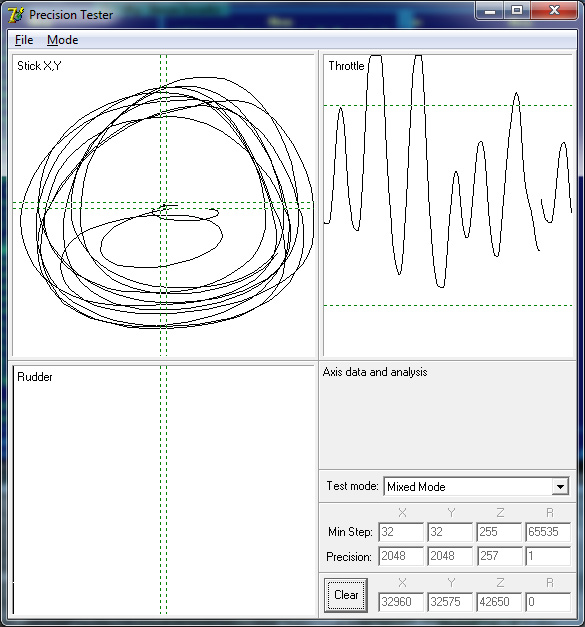Image resolution: width=585 pixels, height=627 pixels.
Task: Open the File menu
Action: (x=24, y=40)
